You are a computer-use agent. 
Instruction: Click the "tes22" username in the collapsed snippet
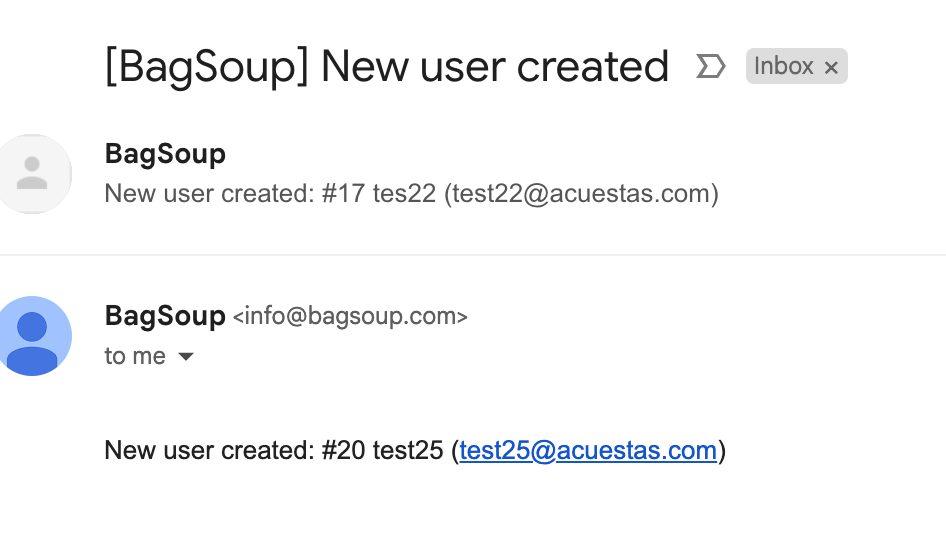coord(403,193)
